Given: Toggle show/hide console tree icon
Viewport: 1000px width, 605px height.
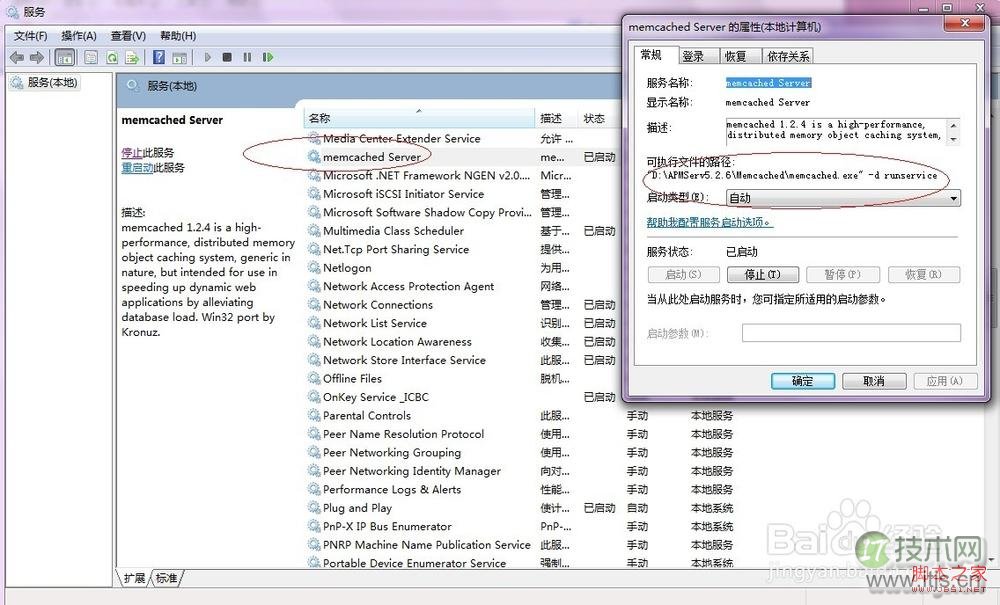Looking at the screenshot, I should pyautogui.click(x=63, y=57).
